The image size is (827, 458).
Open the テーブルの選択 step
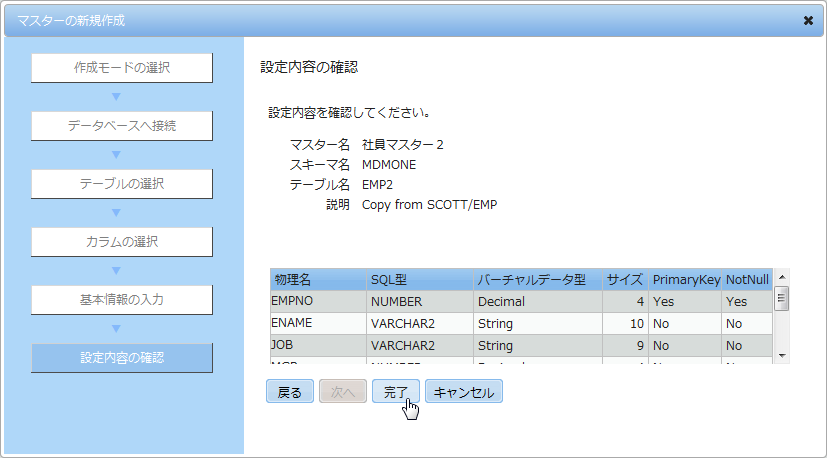(x=122, y=184)
